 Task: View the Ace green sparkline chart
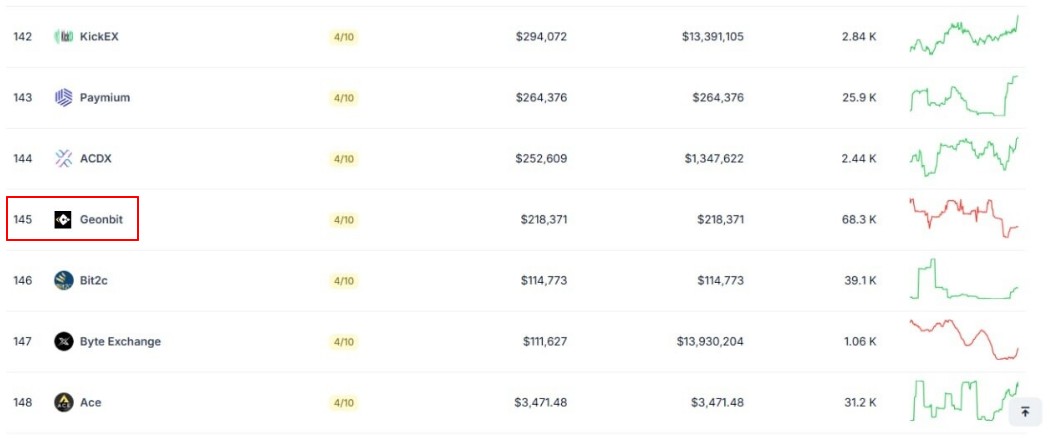pos(964,400)
